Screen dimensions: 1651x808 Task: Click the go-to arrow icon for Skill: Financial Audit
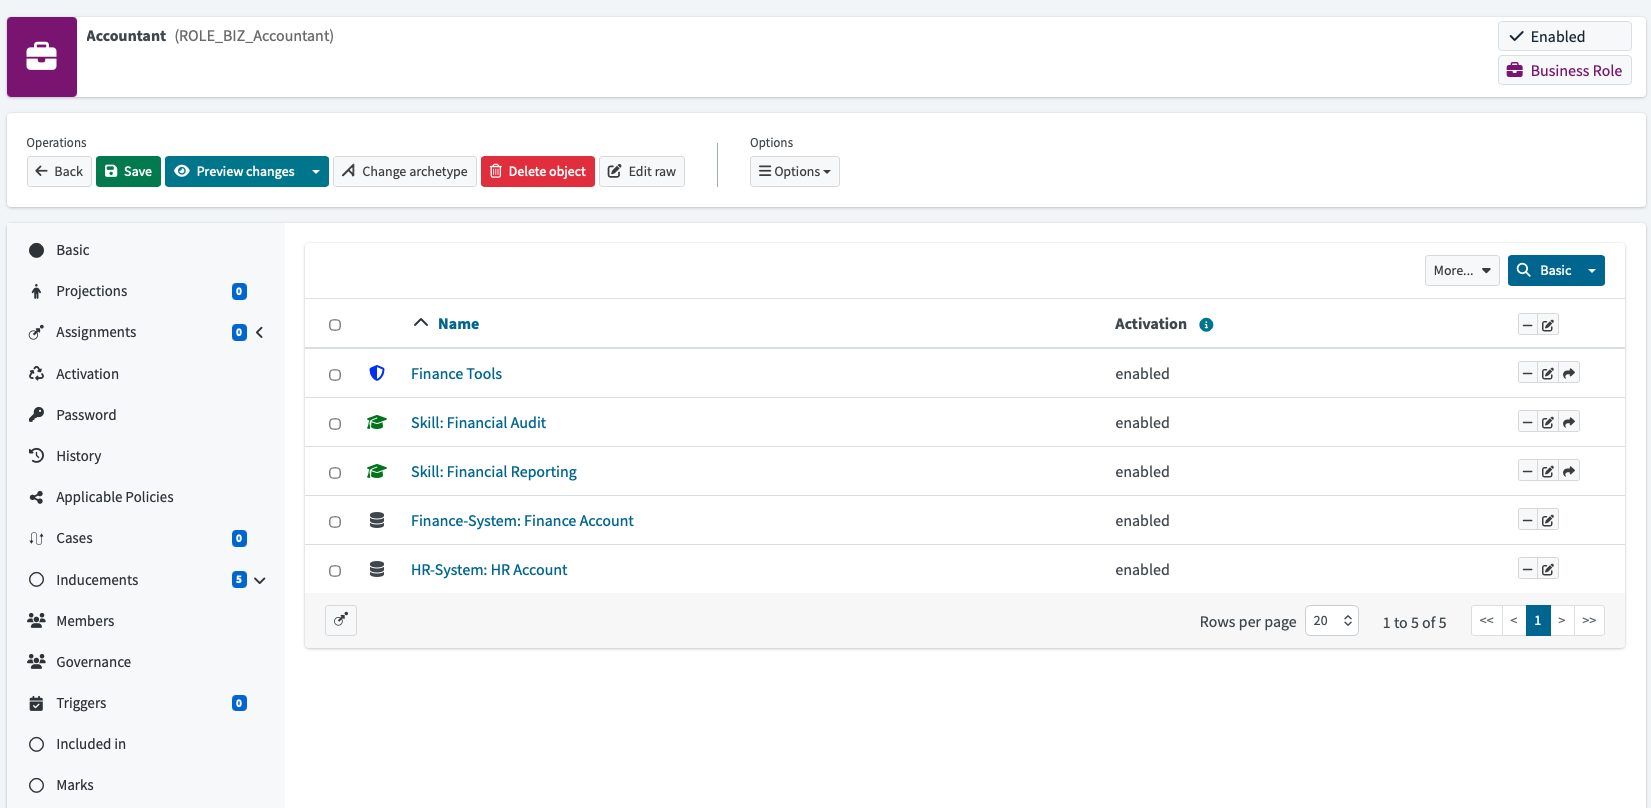pos(1569,422)
